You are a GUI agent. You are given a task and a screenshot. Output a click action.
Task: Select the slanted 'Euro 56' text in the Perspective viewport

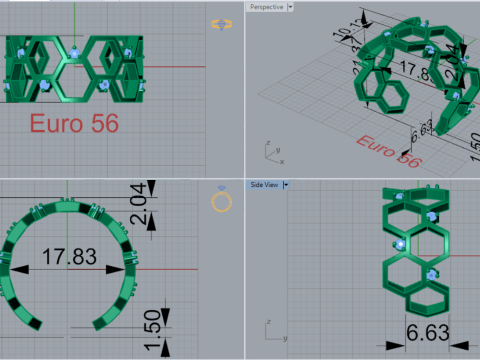[x=389, y=152]
